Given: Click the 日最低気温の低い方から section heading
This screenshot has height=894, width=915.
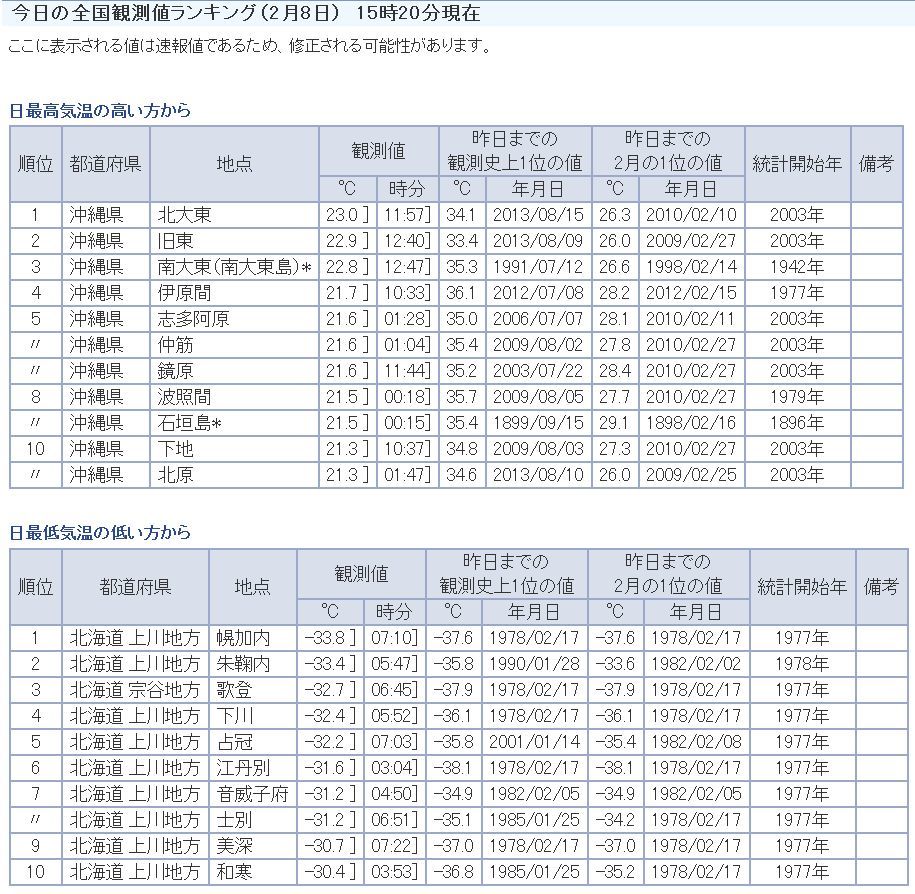Looking at the screenshot, I should [100, 533].
